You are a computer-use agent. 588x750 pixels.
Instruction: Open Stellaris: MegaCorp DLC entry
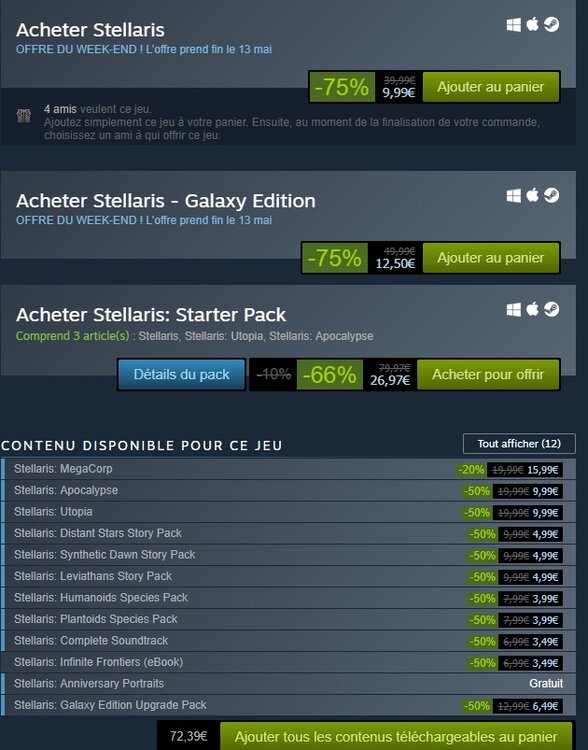288,469
